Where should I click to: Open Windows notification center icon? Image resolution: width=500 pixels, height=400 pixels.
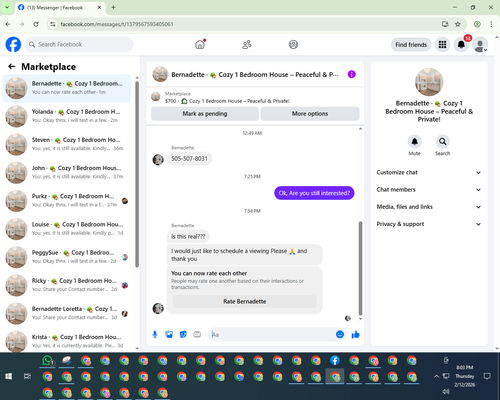[x=487, y=376]
